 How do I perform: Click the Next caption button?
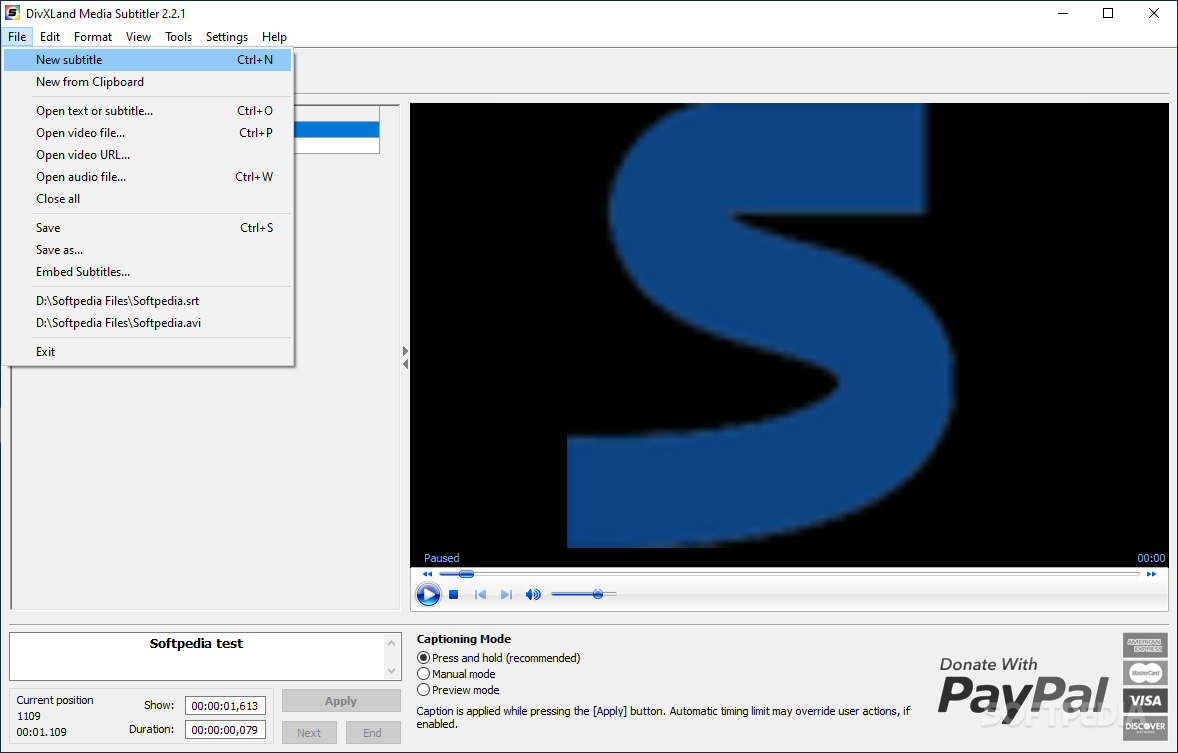point(308,732)
